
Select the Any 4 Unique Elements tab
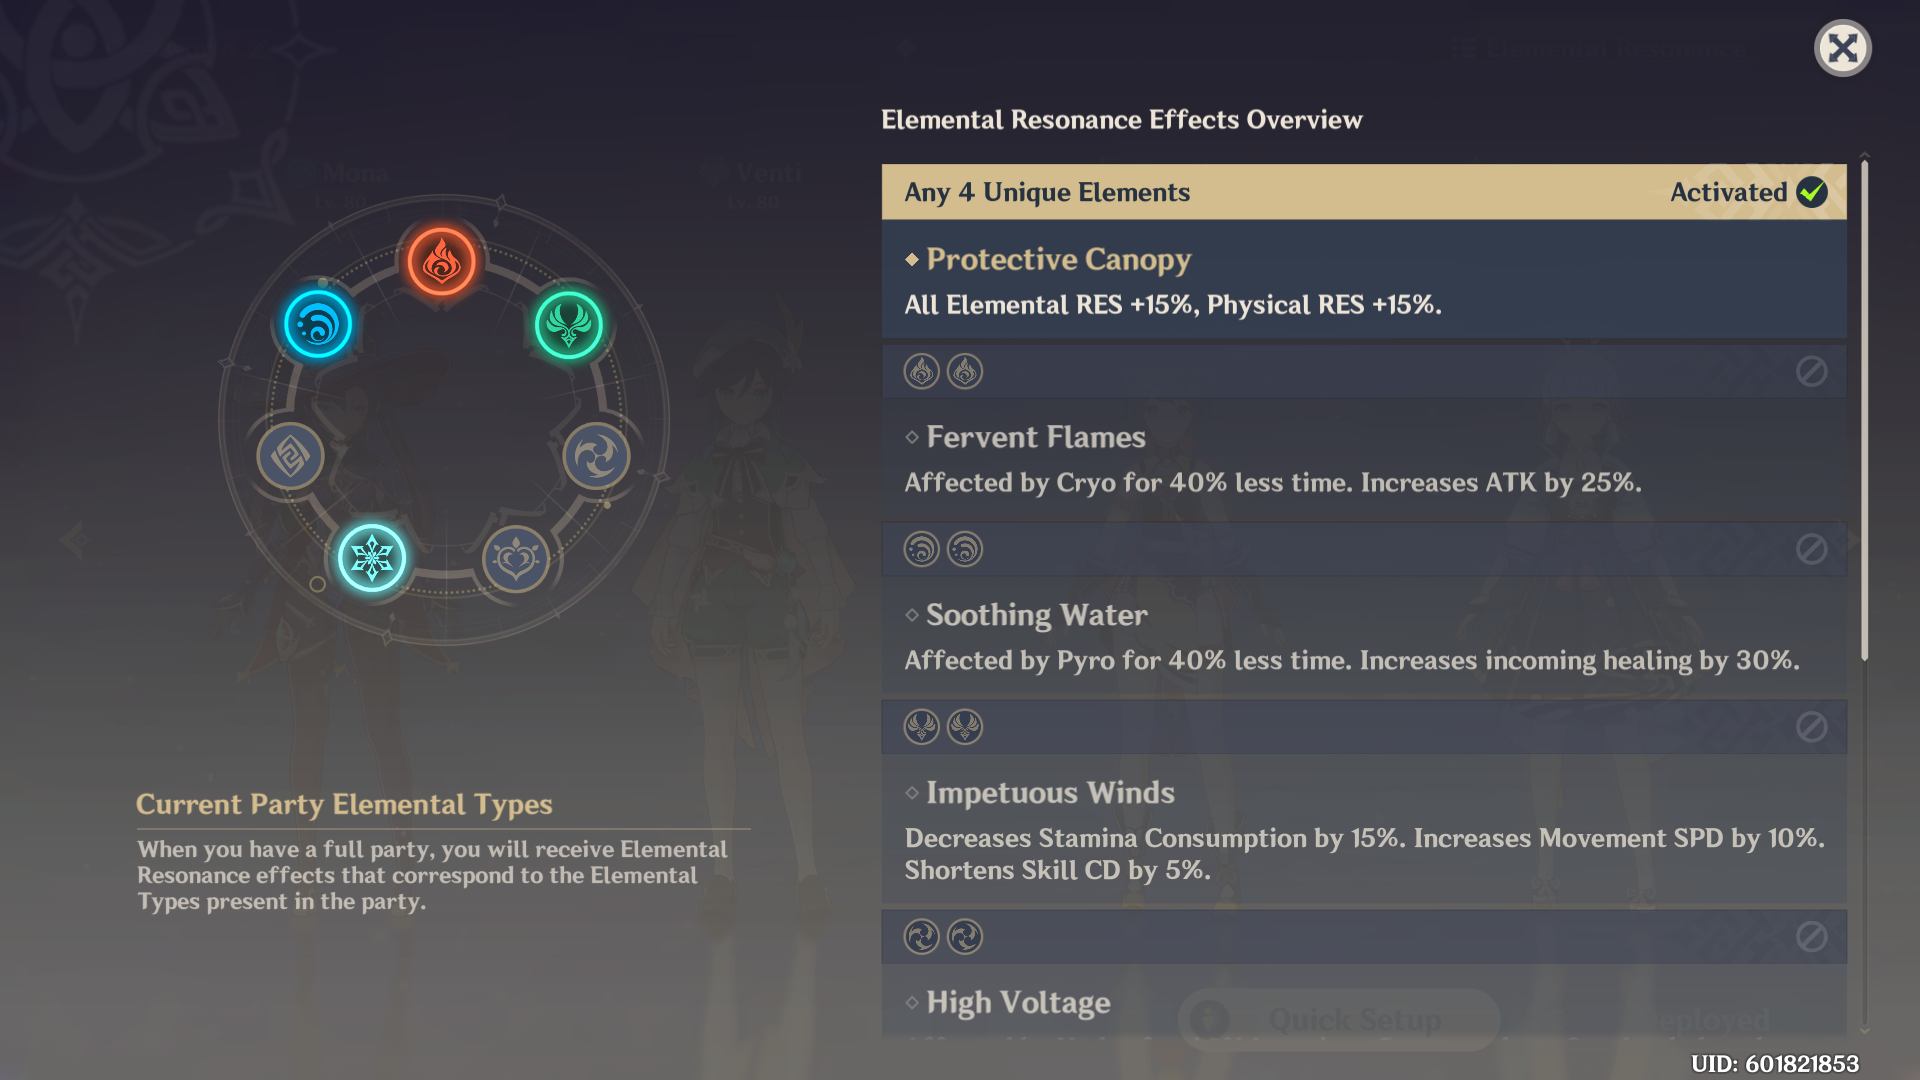[x=1364, y=193]
